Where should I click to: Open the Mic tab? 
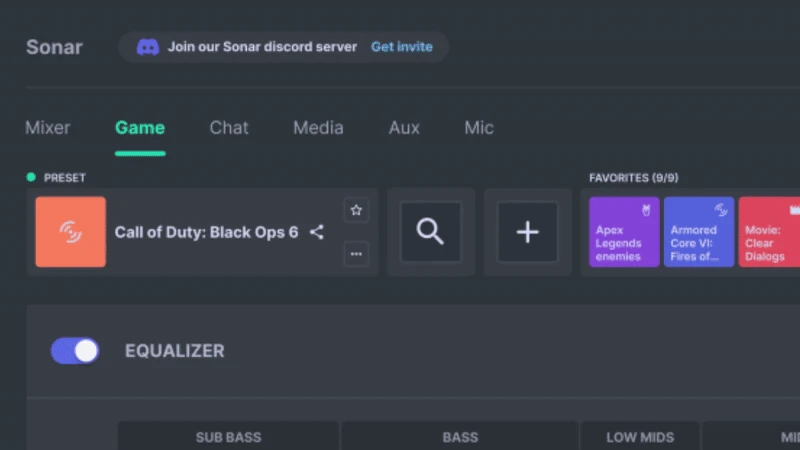[479, 128]
